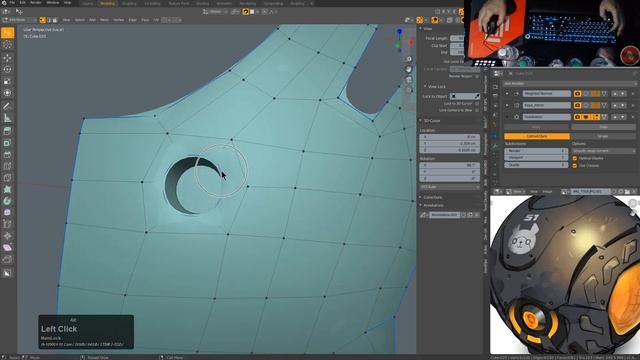
Task: Open the File menu
Action: 12,2
